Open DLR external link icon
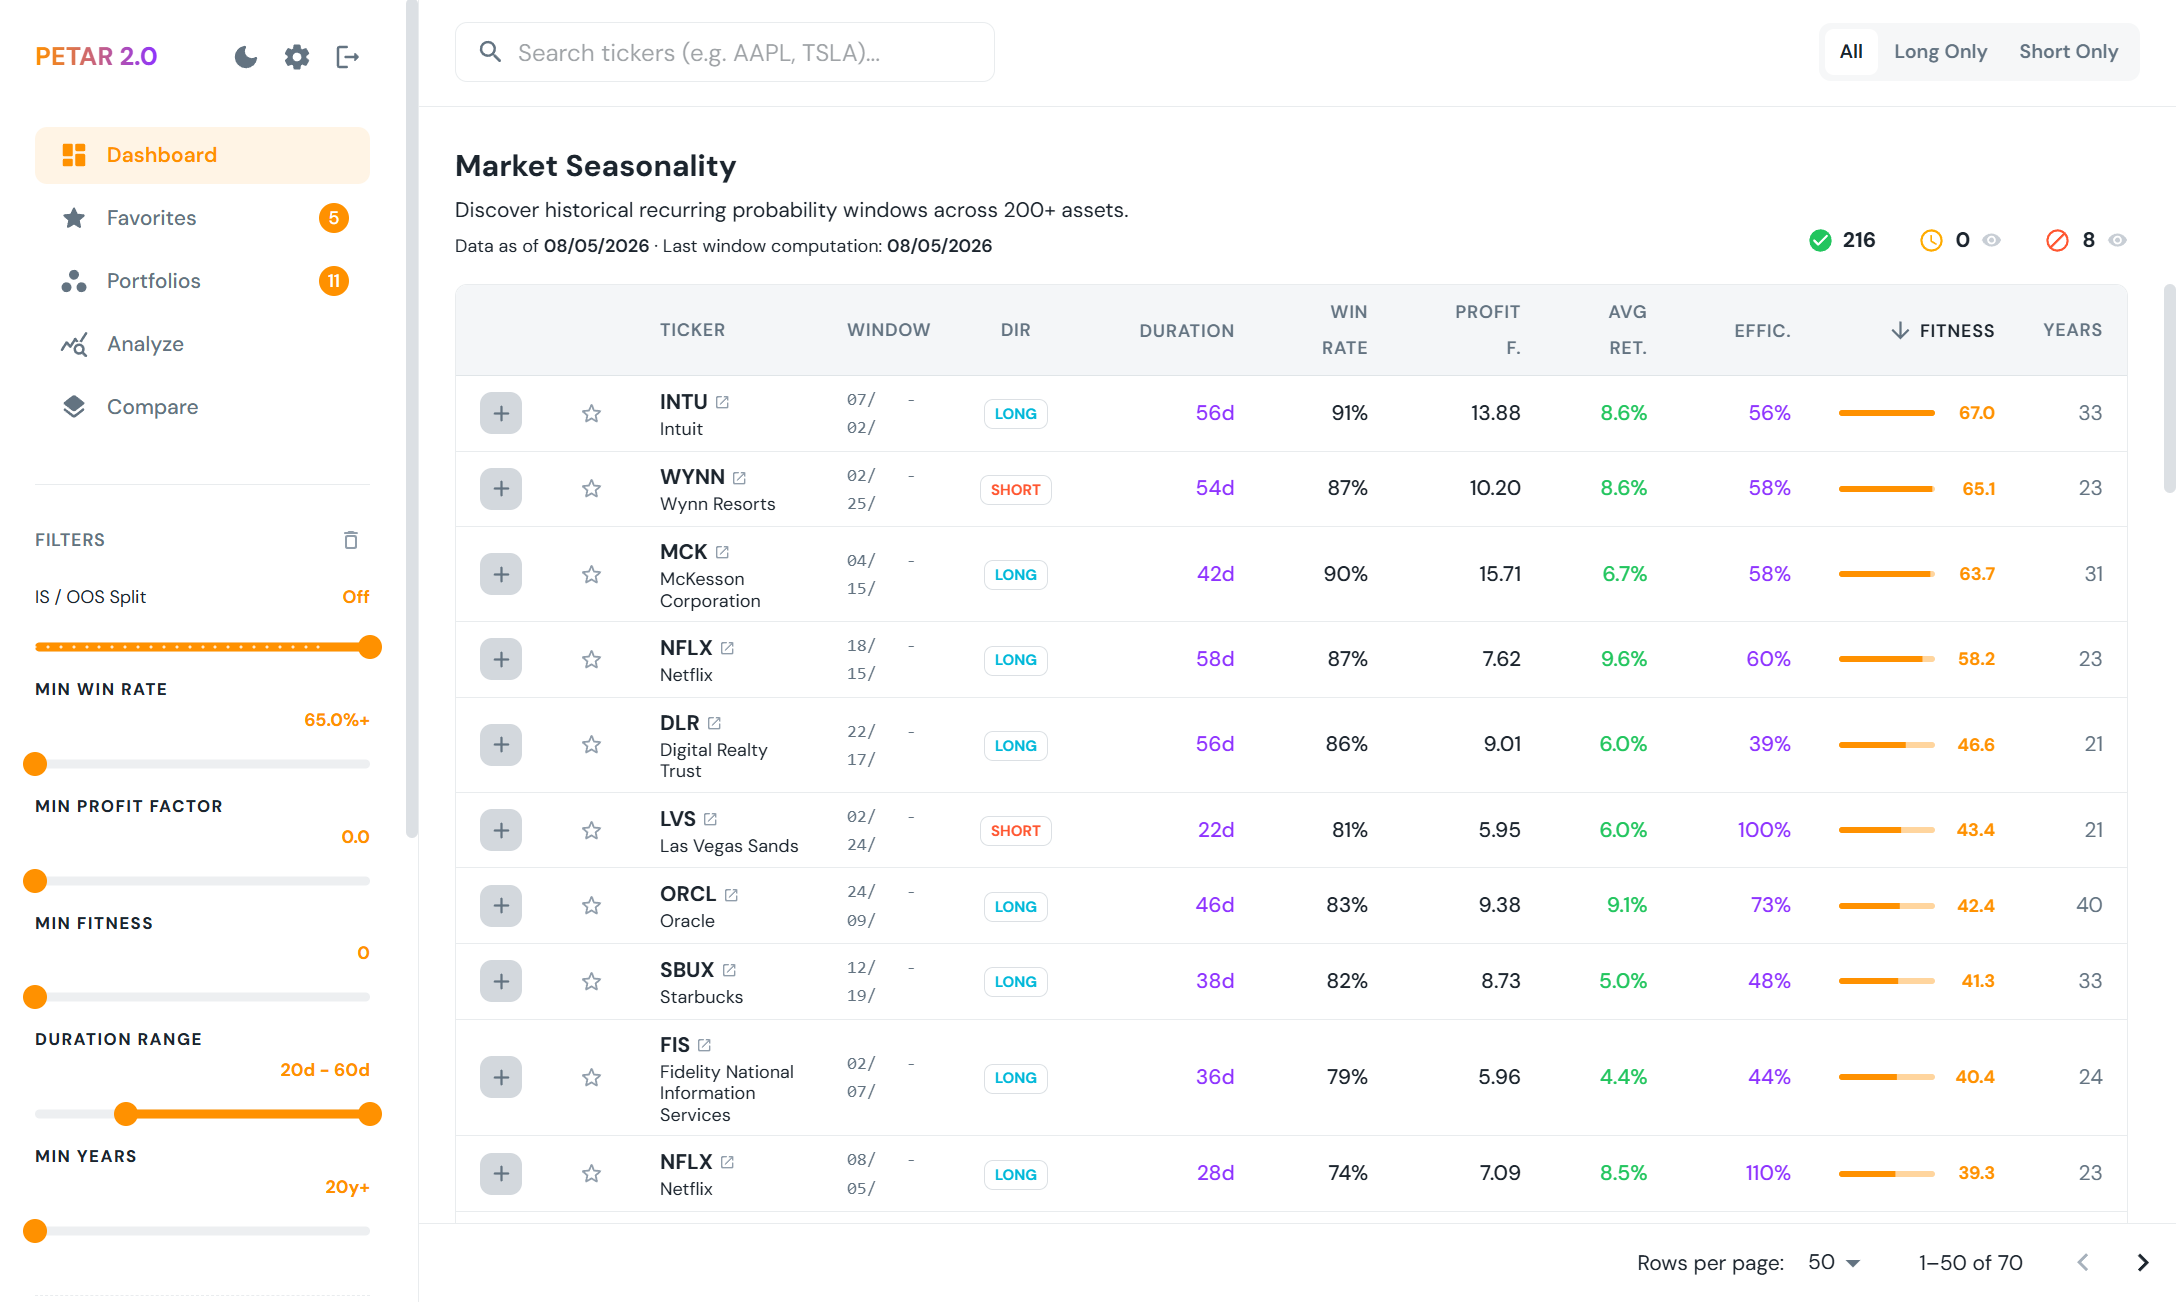The height and width of the screenshot is (1302, 2176). click(714, 723)
